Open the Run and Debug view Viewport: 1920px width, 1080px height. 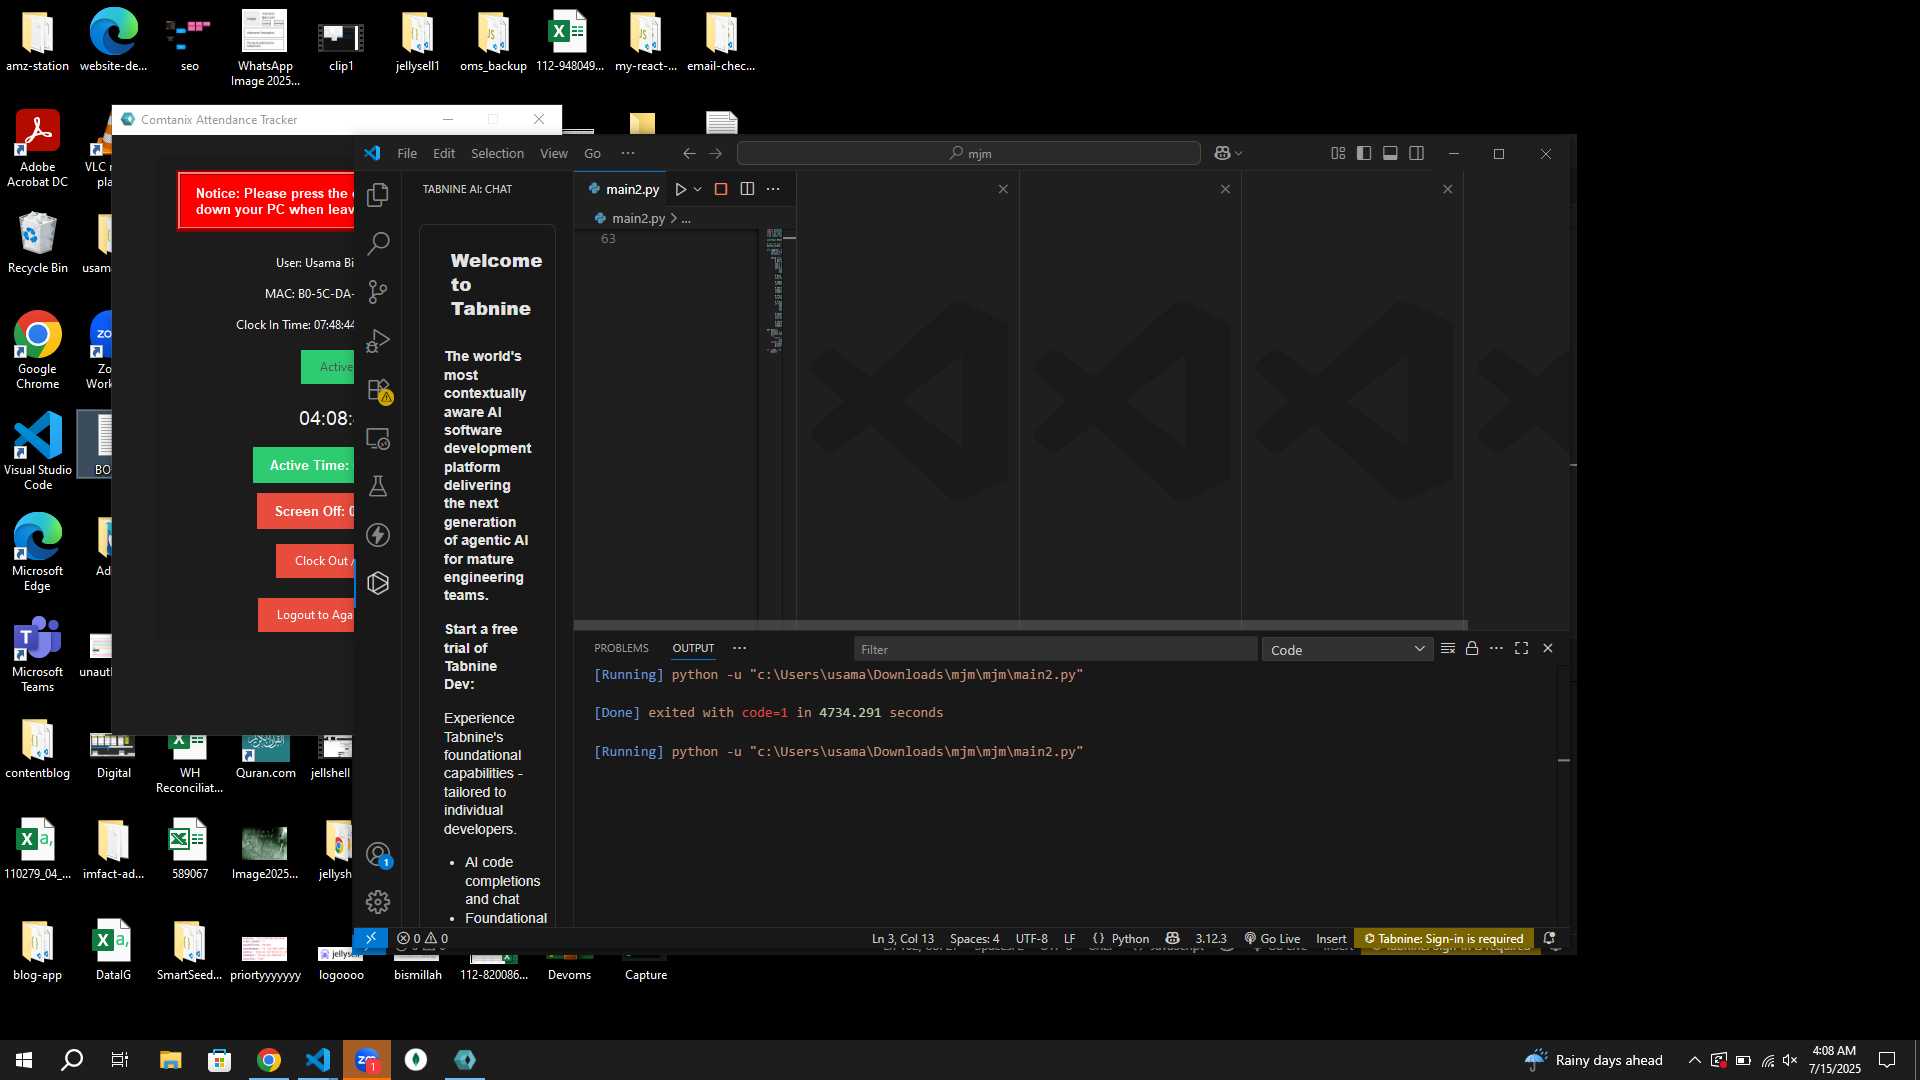[378, 341]
